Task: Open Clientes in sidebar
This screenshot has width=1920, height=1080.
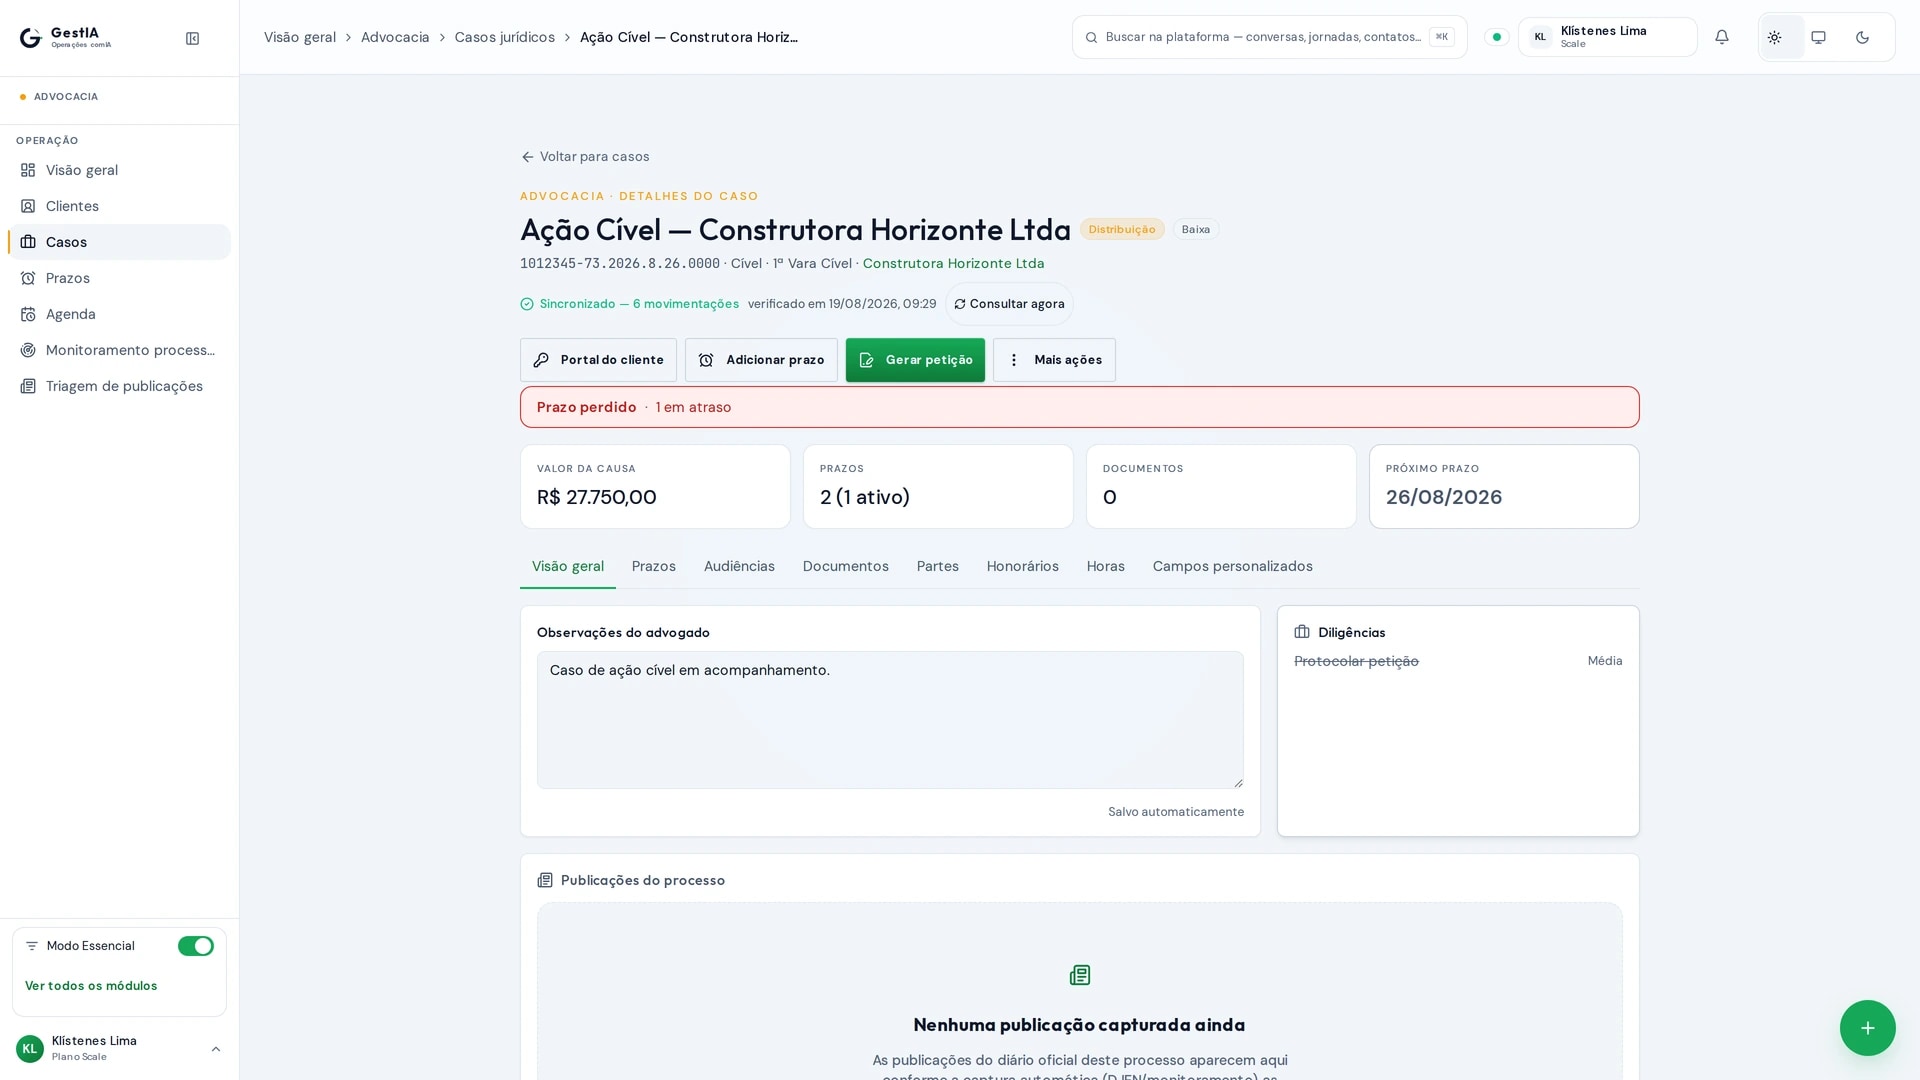Action: pyautogui.click(x=119, y=206)
